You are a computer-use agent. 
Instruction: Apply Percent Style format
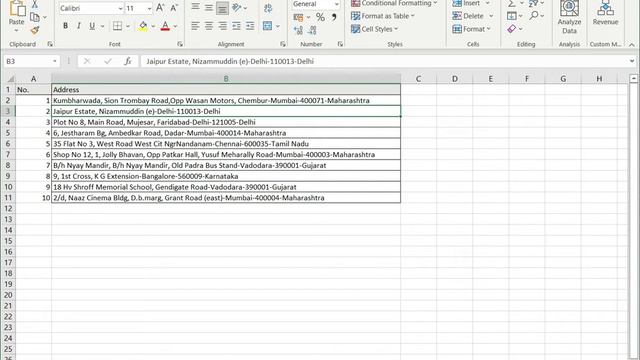coord(320,17)
